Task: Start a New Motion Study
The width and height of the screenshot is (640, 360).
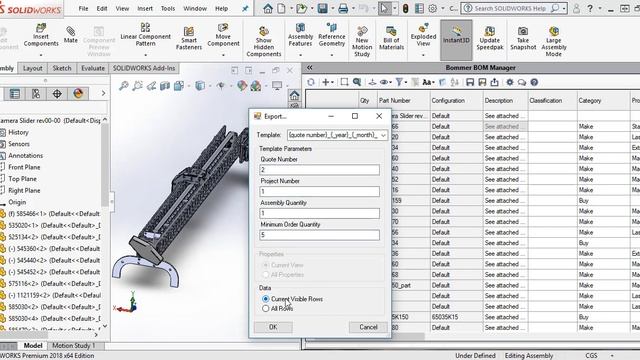Action: [362, 41]
